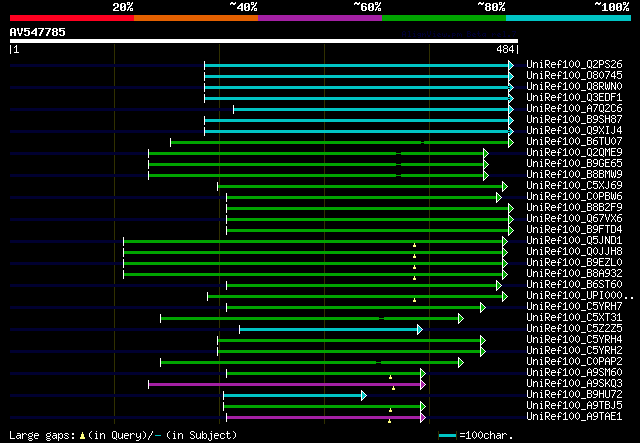Screen dimensions: 640x443
Task: Select the UniRef100_C5XT31 label
Action: pos(574,318)
